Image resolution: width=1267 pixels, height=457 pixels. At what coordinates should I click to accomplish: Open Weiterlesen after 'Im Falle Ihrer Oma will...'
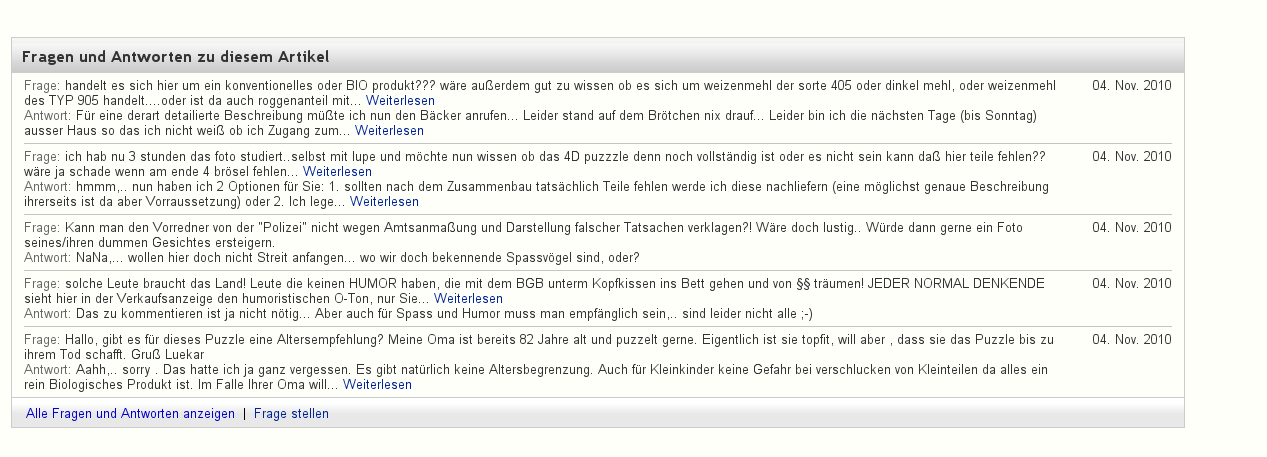(x=377, y=384)
